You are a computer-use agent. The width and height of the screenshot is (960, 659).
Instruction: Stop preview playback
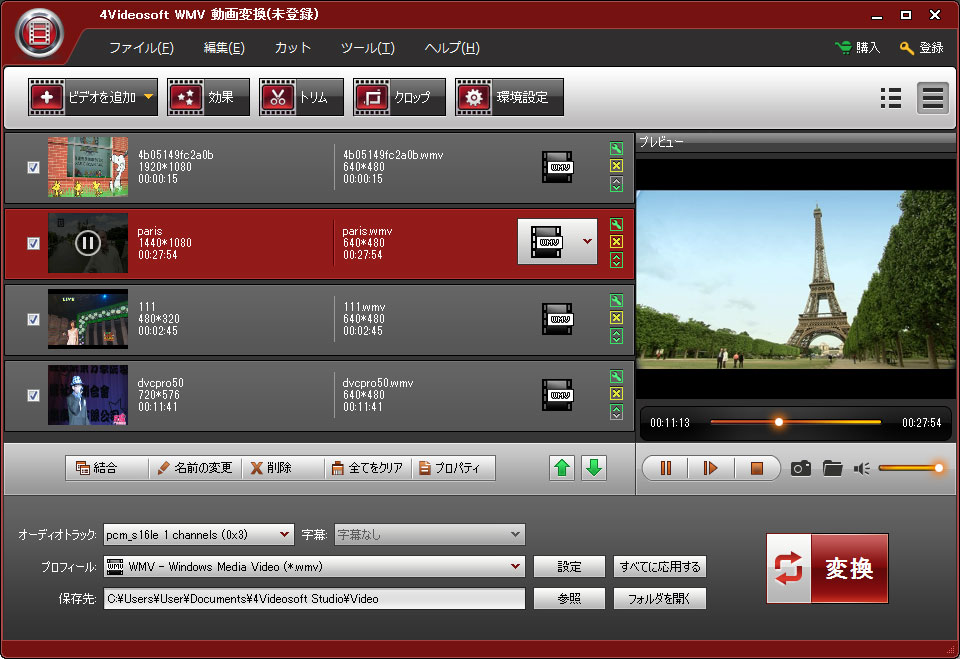(x=756, y=468)
